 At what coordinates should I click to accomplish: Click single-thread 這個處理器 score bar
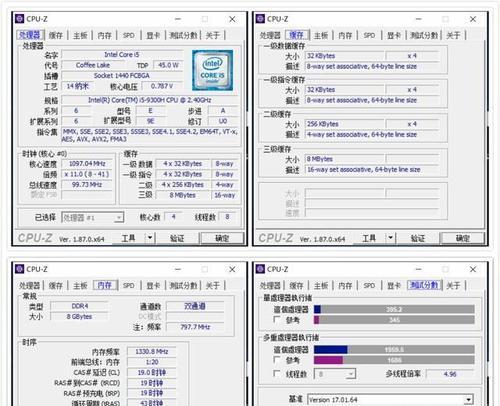point(394,309)
